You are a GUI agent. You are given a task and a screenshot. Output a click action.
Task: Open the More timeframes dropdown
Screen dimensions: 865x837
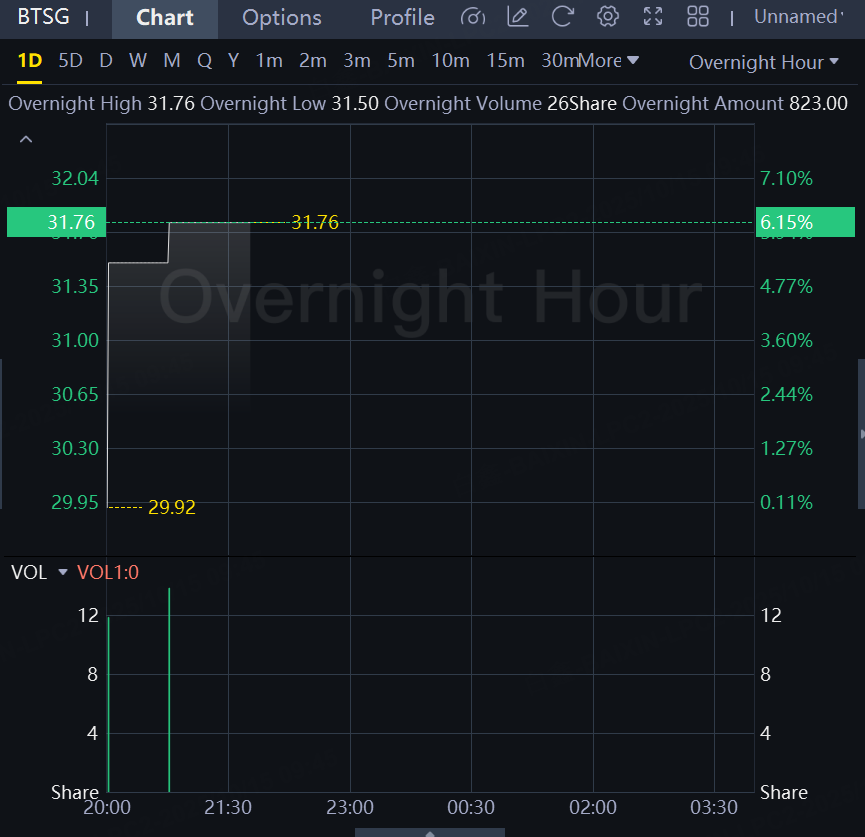pyautogui.click(x=609, y=61)
